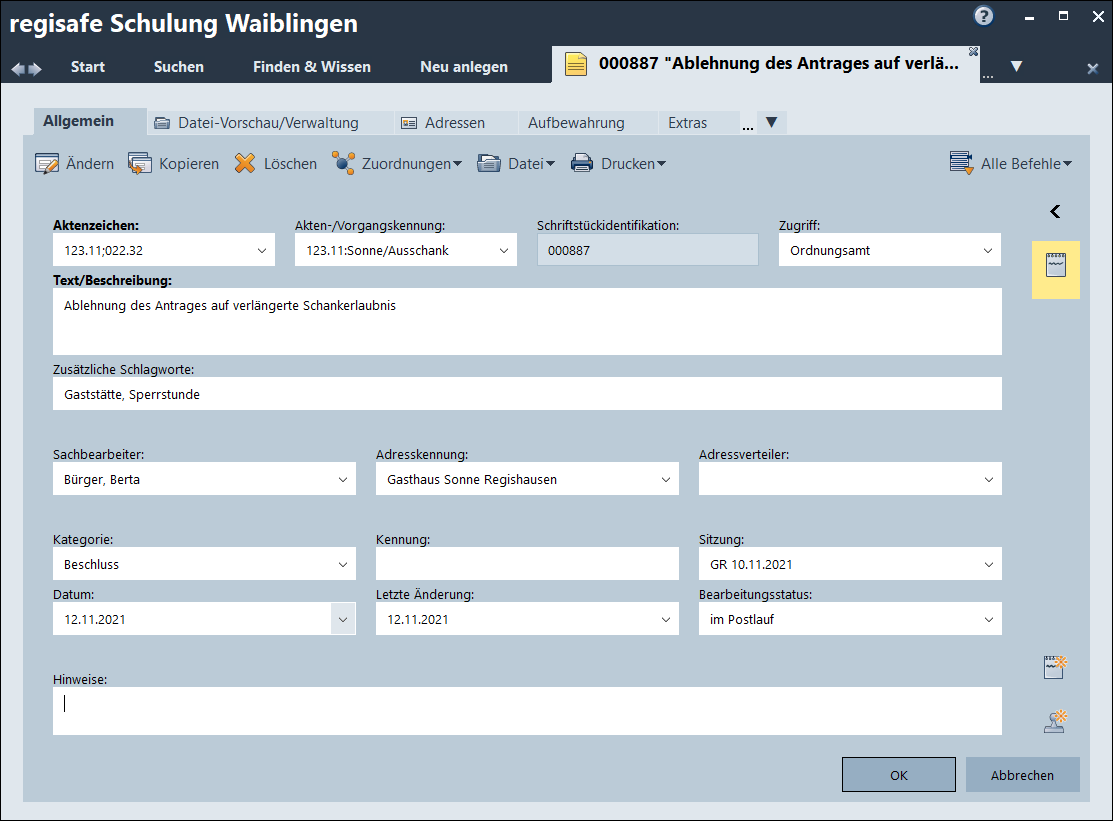Click the Kopieren copy icon
Viewport: 1113px width, 821px height.
tap(140, 164)
